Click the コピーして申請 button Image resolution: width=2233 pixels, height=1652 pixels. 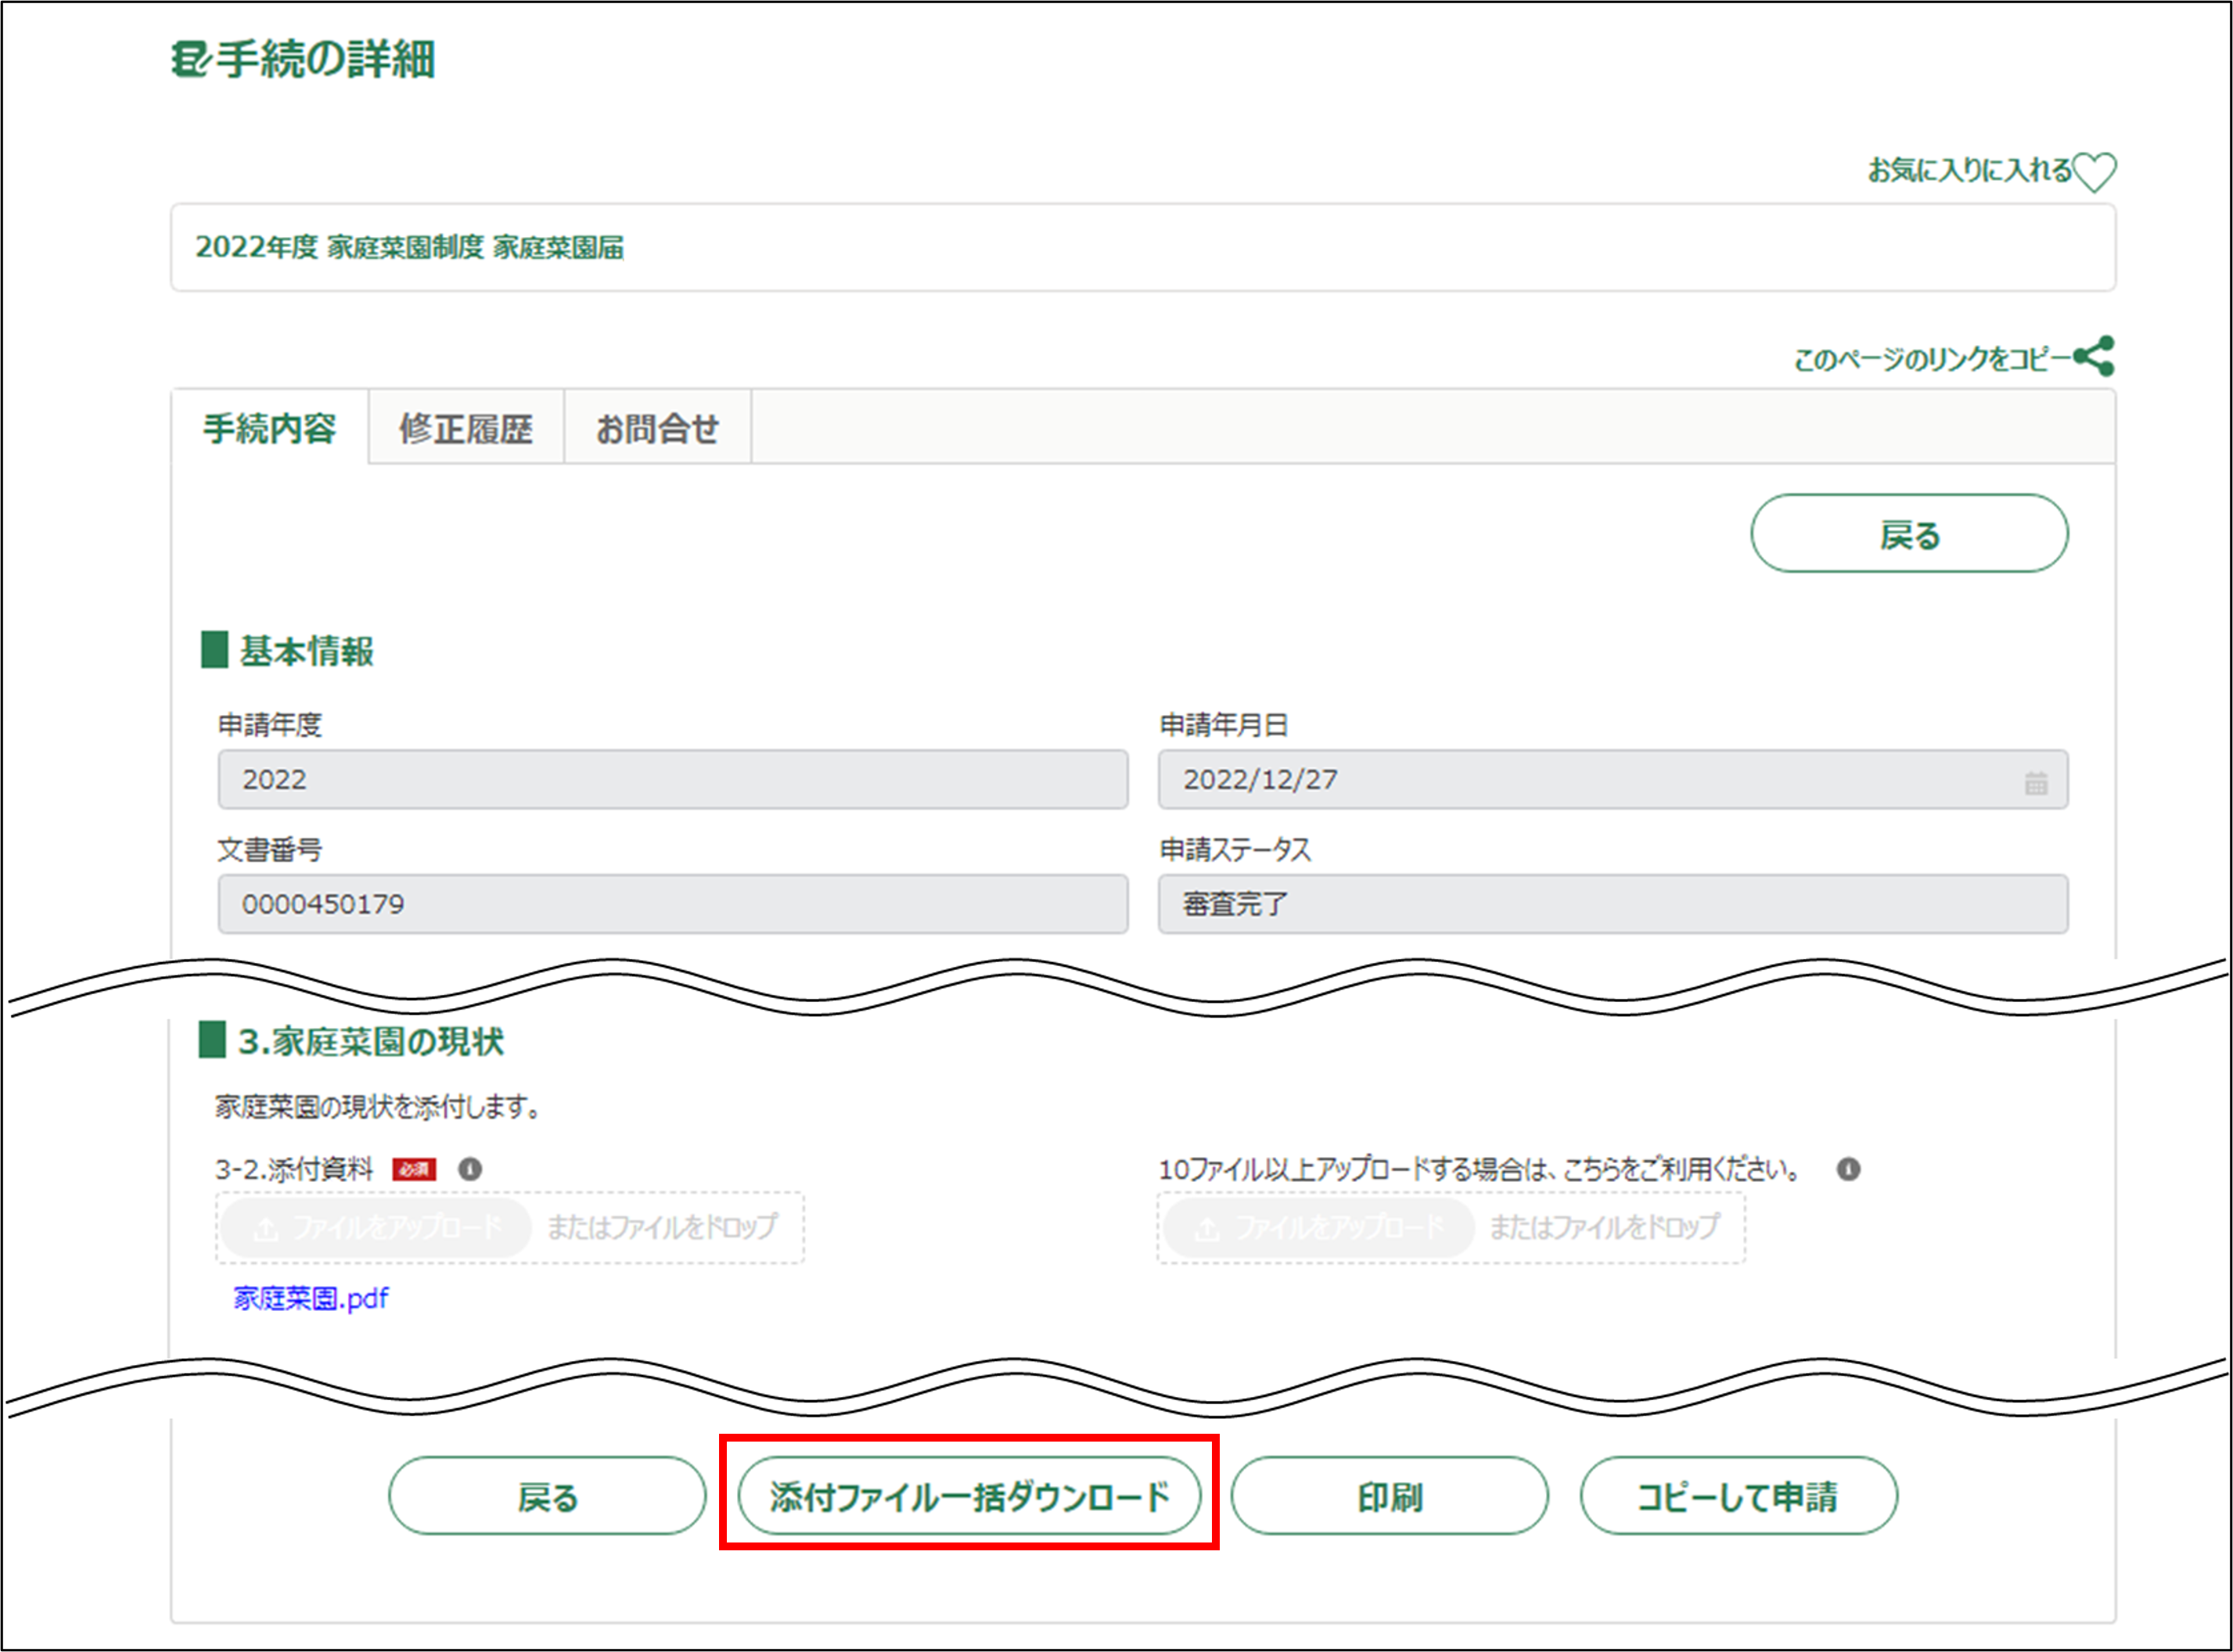1738,1496
